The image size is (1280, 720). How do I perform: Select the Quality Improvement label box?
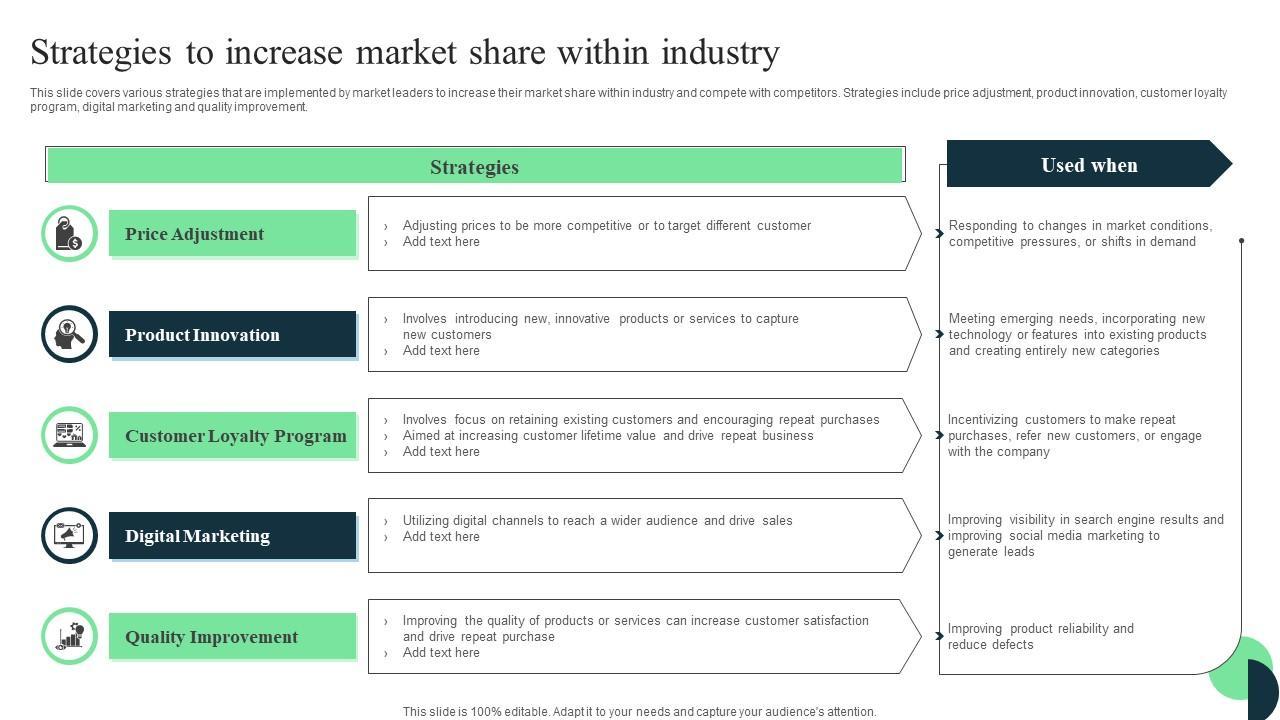(232, 637)
